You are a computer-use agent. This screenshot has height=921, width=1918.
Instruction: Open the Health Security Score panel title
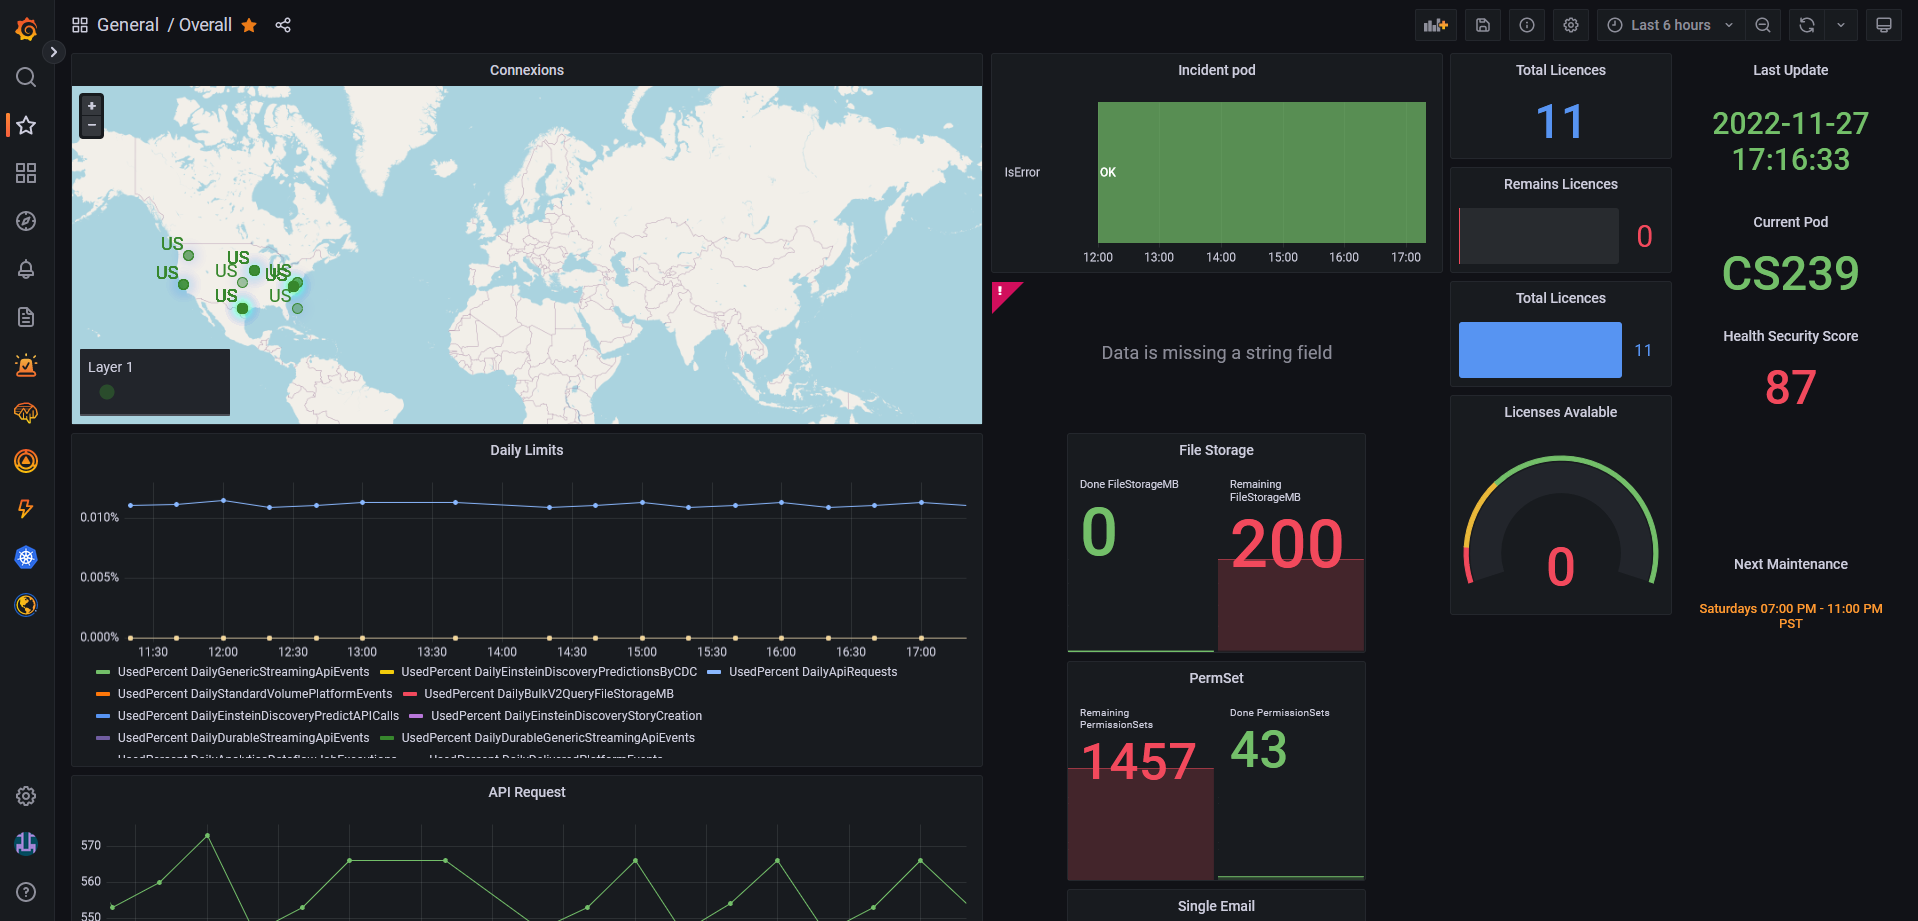pos(1790,336)
